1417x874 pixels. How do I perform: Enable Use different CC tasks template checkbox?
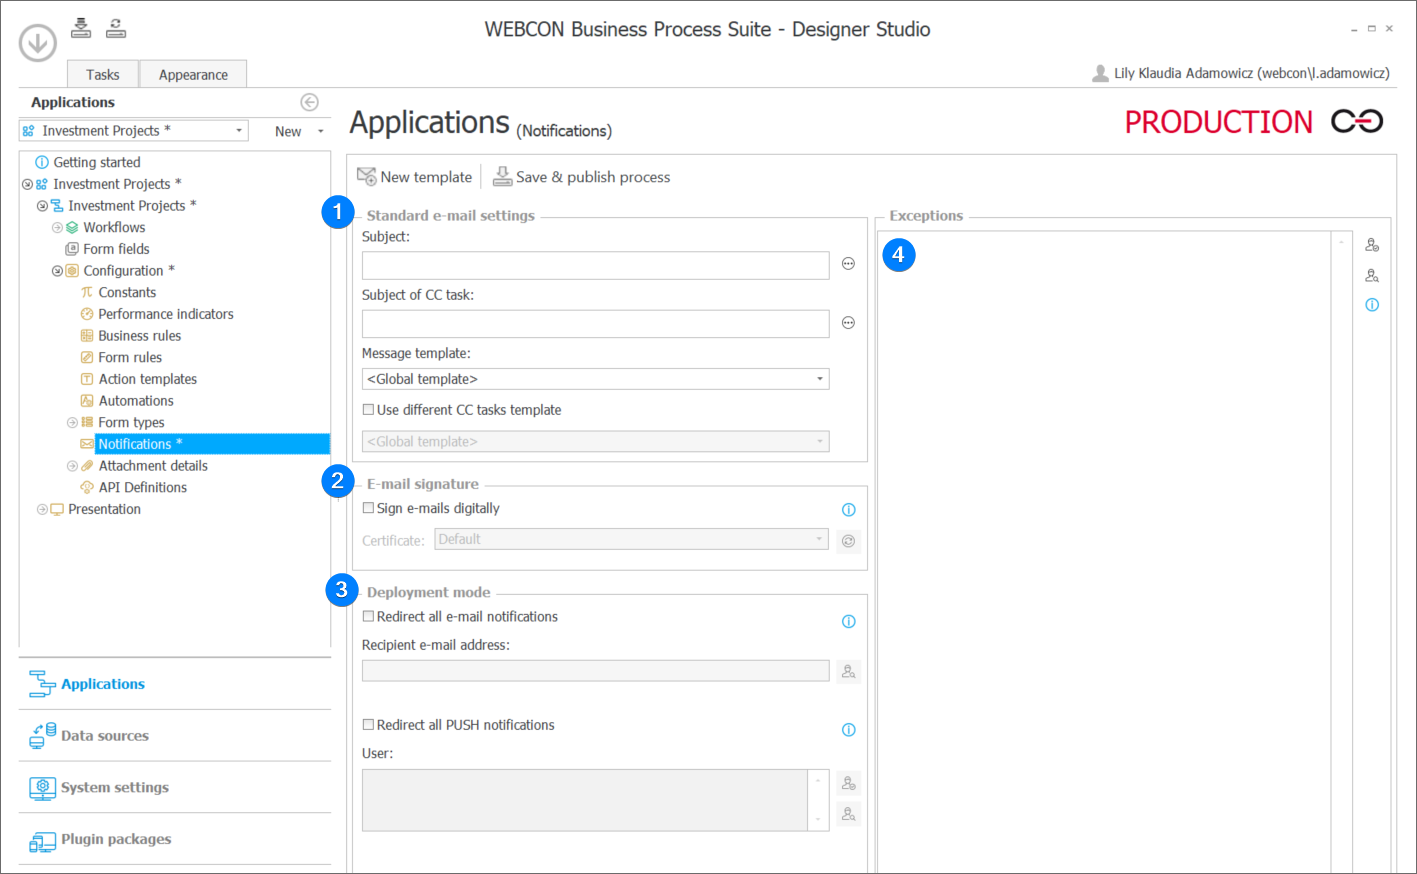coord(368,409)
